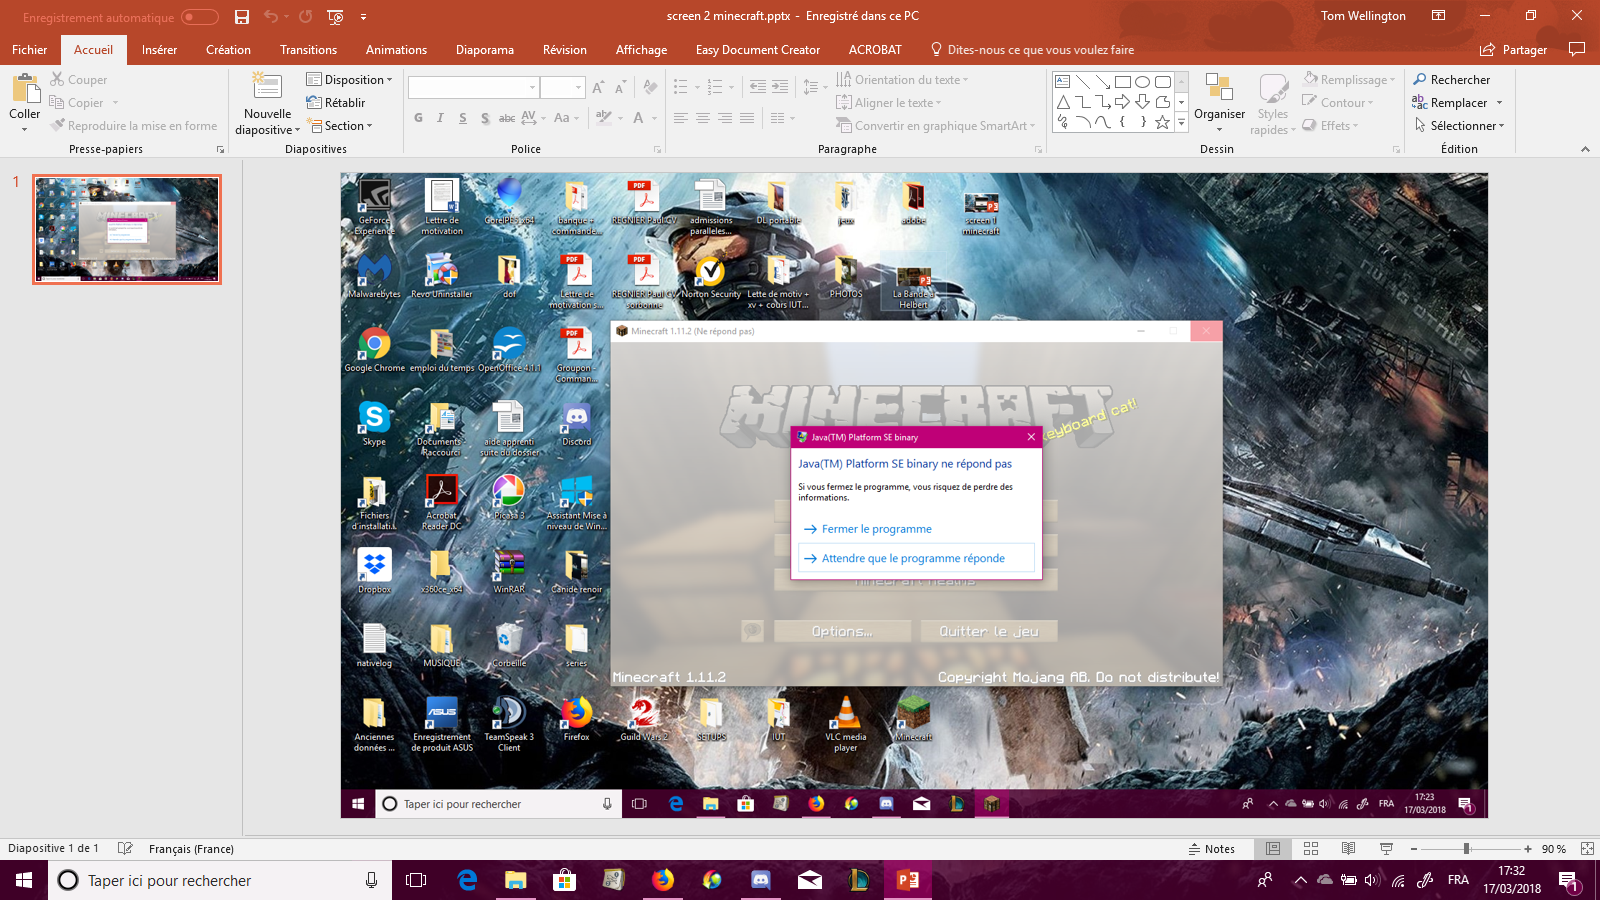This screenshot has height=900, width=1600.
Task: Toggle Enregistrement automatique autosave switch
Action: pos(199,17)
